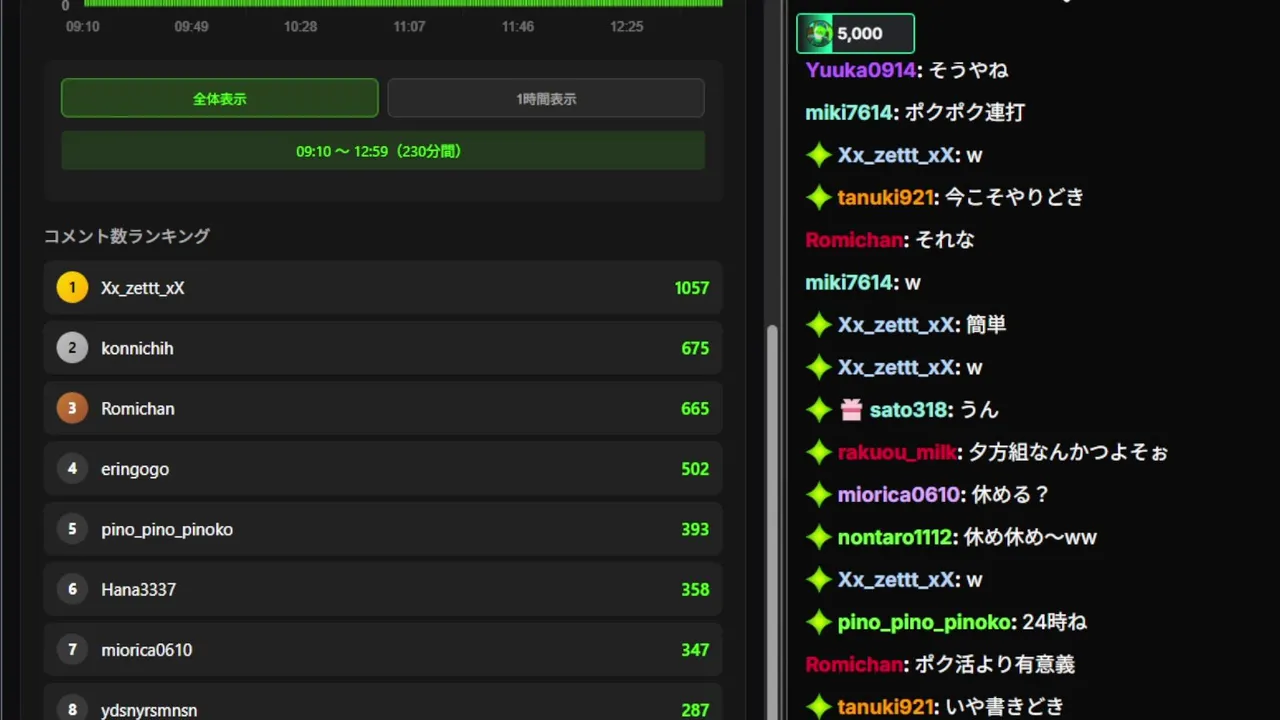Image resolution: width=1280 pixels, height=720 pixels.
Task: Click the sparkle badge before pino_pino_pinoko's 24時ね message
Action: 819,622
